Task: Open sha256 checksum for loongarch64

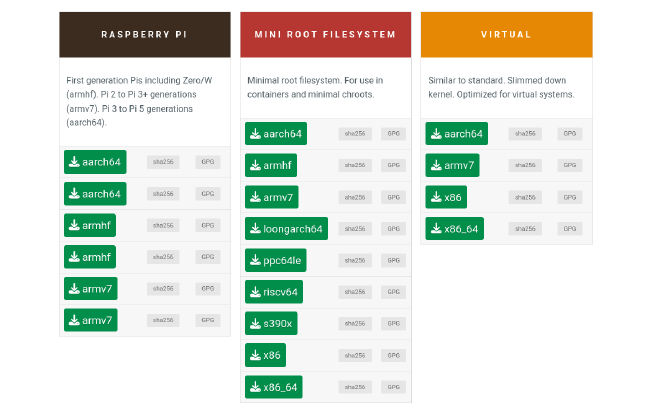Action: click(355, 229)
